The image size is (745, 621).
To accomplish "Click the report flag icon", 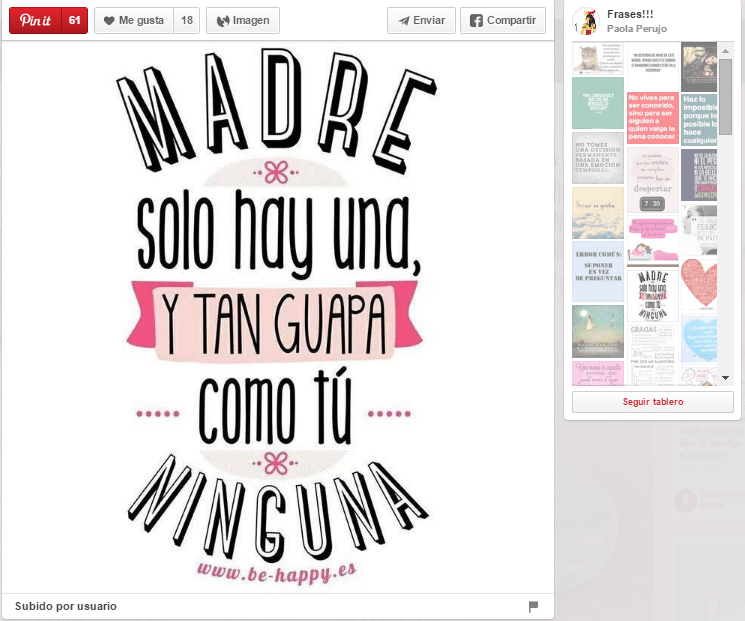I will tap(534, 606).
